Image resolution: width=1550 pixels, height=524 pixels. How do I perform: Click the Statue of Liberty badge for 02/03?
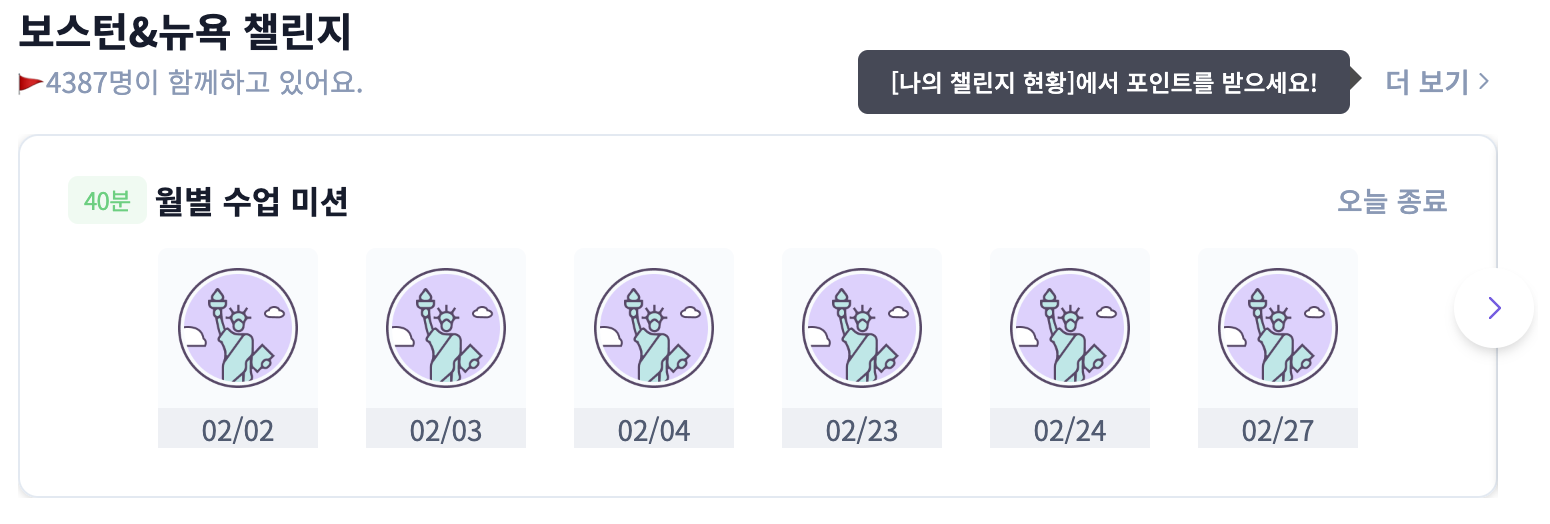pos(446,328)
